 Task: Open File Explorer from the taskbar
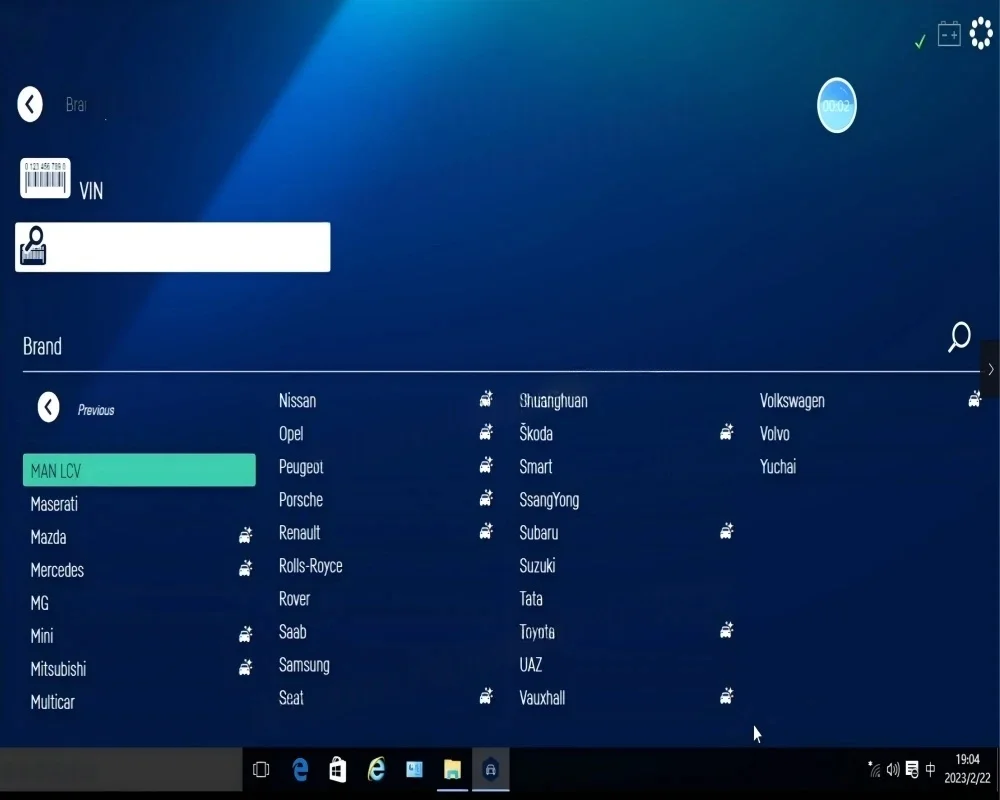(452, 769)
